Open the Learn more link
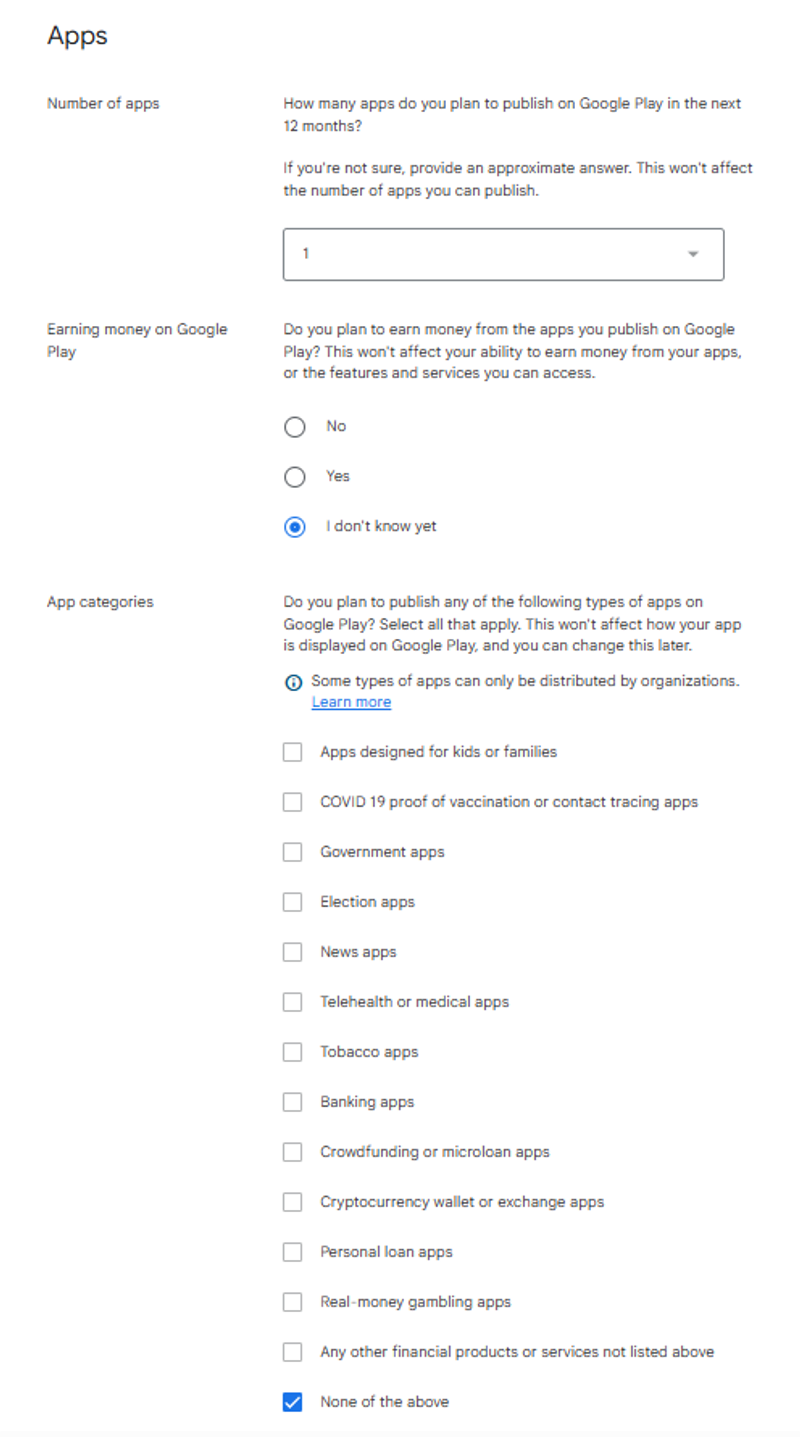This screenshot has width=800, height=1437. click(x=351, y=701)
